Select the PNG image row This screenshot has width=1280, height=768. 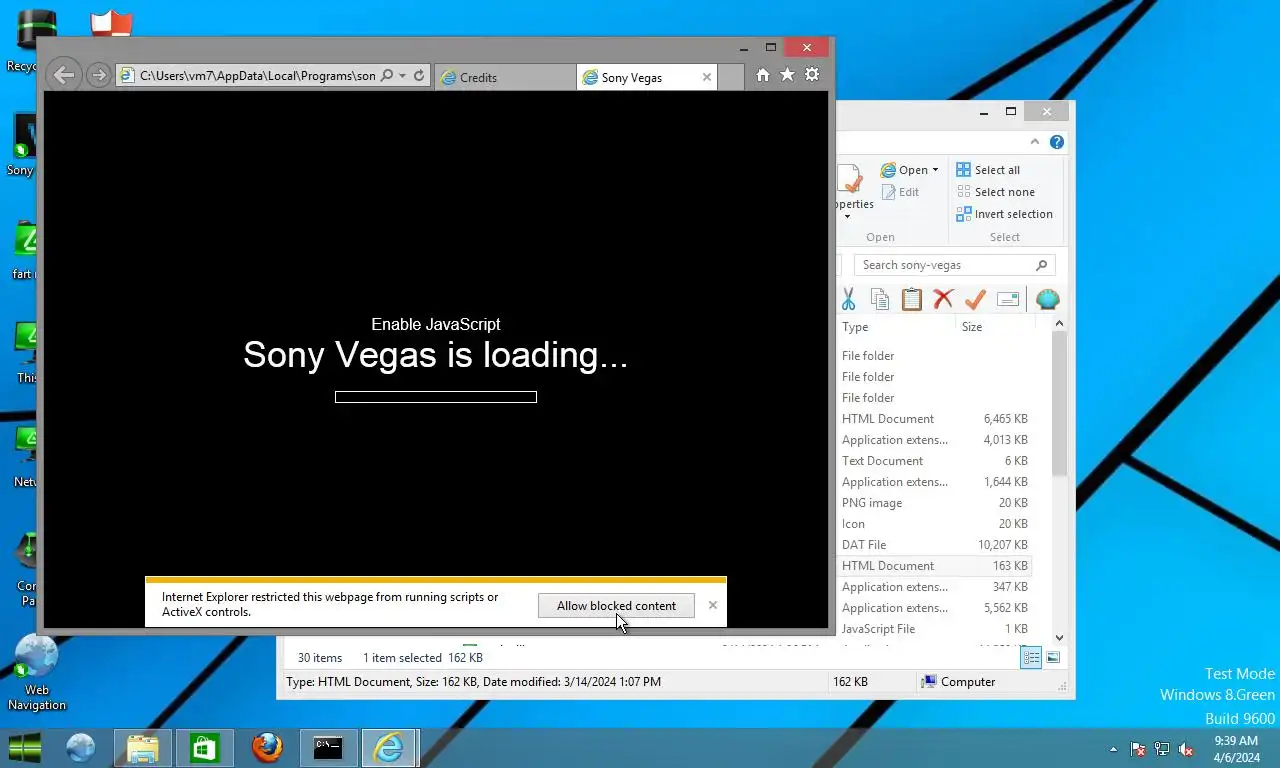(935, 503)
